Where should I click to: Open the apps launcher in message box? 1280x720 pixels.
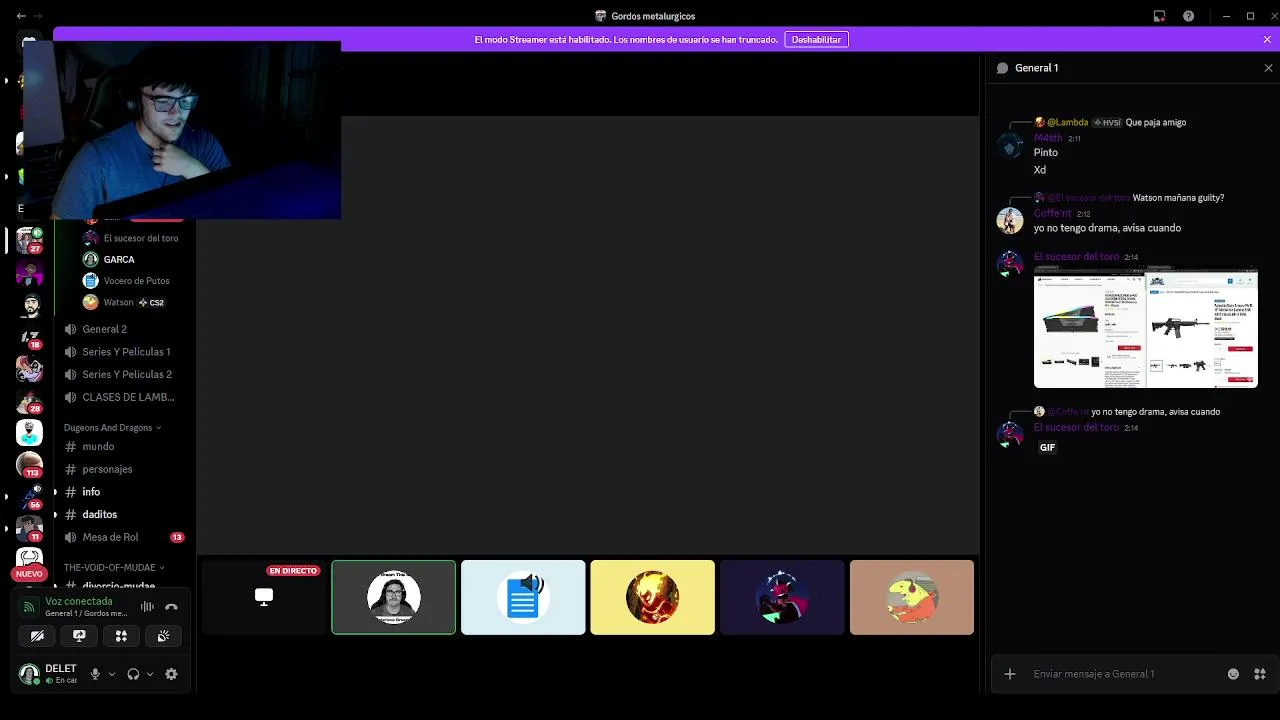pyautogui.click(x=1260, y=674)
